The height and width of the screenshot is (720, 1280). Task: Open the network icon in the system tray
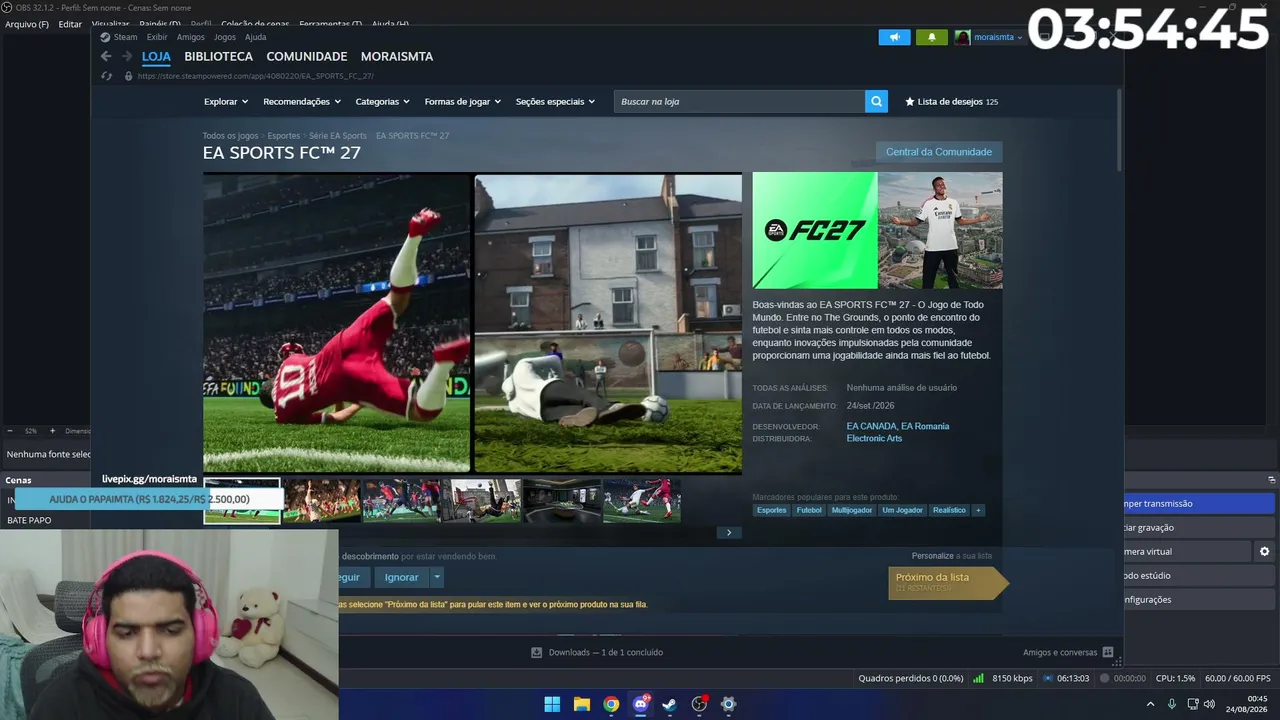[x=1193, y=704]
